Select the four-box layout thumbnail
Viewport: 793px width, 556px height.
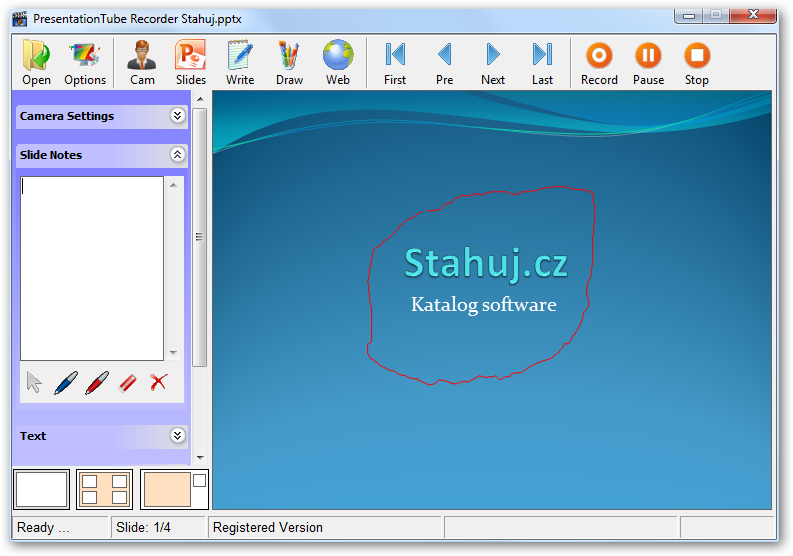105,489
